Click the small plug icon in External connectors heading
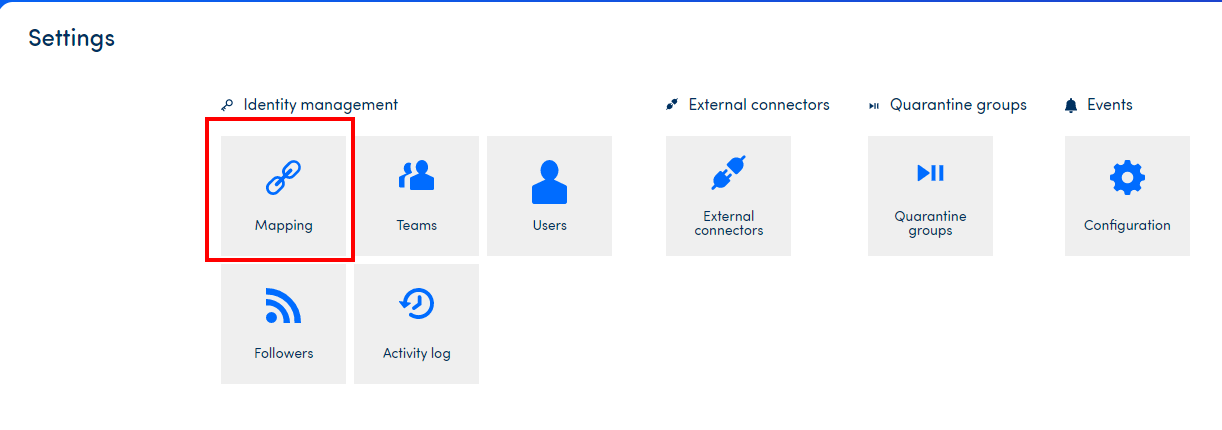 click(x=672, y=105)
